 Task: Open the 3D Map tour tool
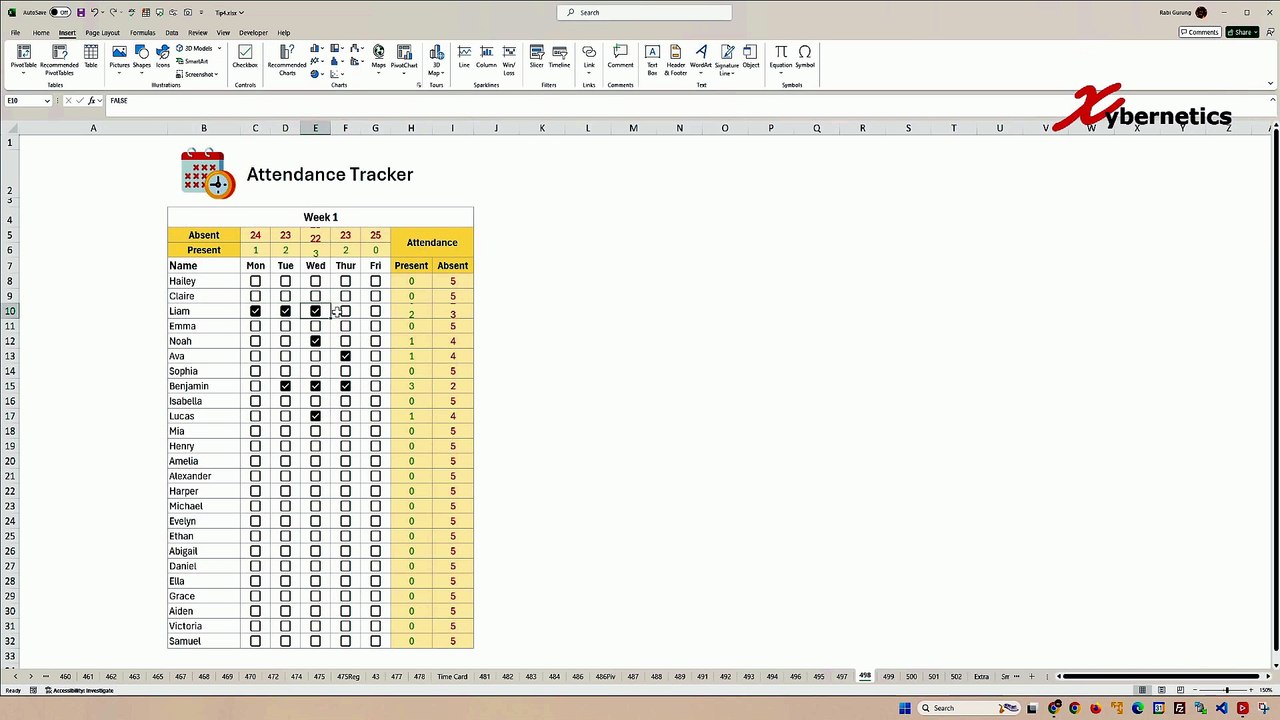(x=436, y=60)
